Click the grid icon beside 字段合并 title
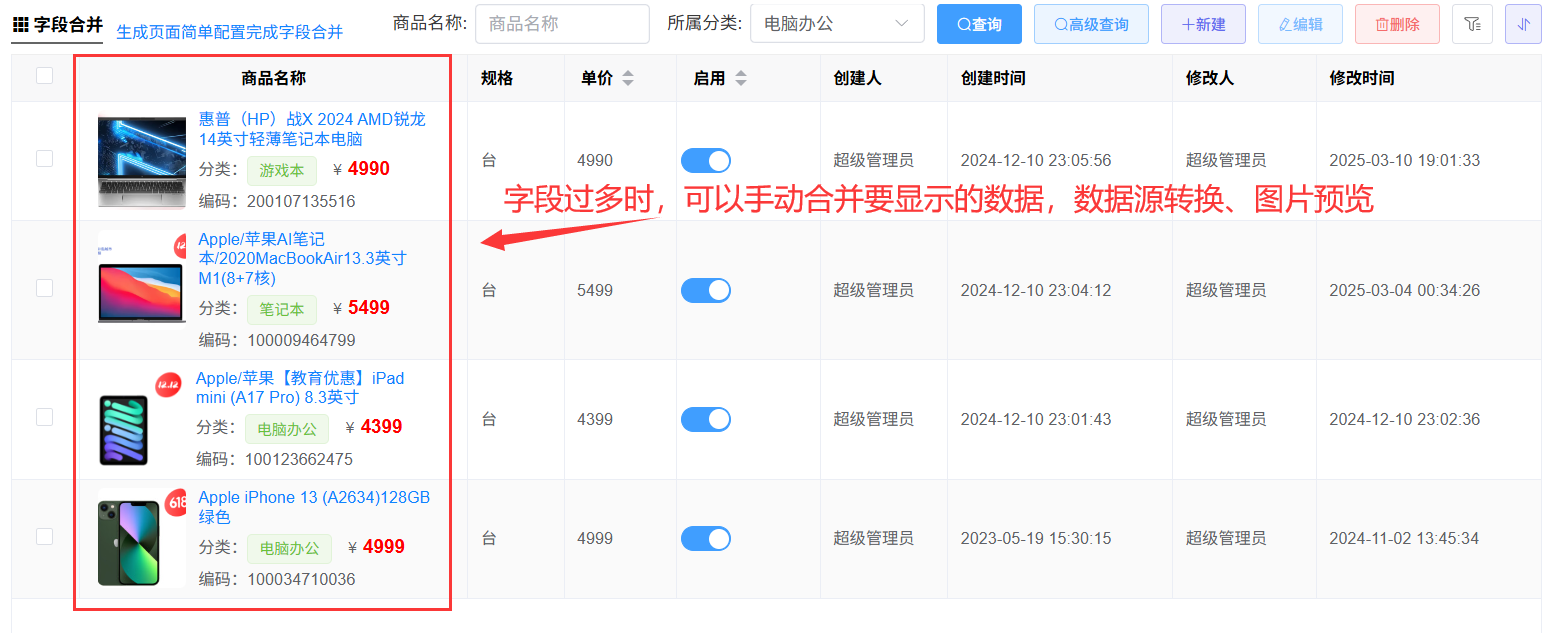This screenshot has height=633, width=1547. [20, 24]
